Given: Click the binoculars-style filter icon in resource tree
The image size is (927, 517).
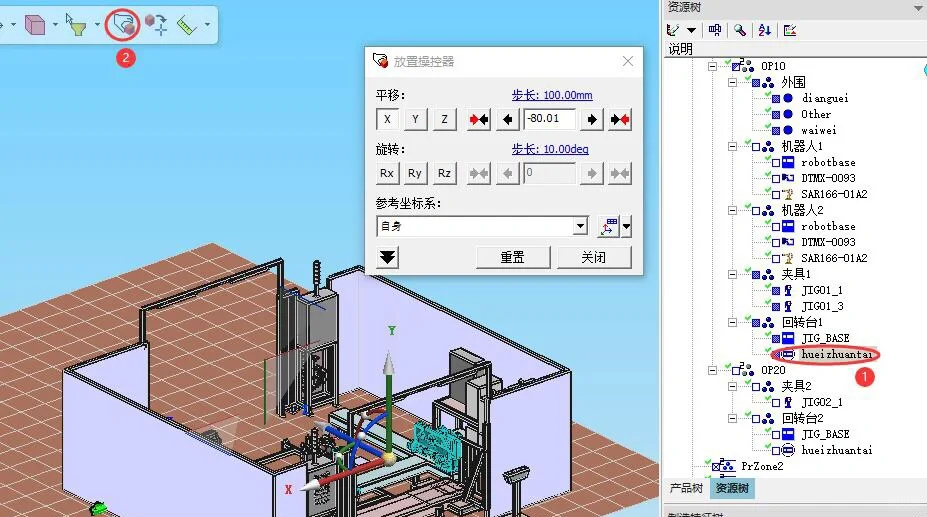Looking at the screenshot, I should (x=715, y=30).
